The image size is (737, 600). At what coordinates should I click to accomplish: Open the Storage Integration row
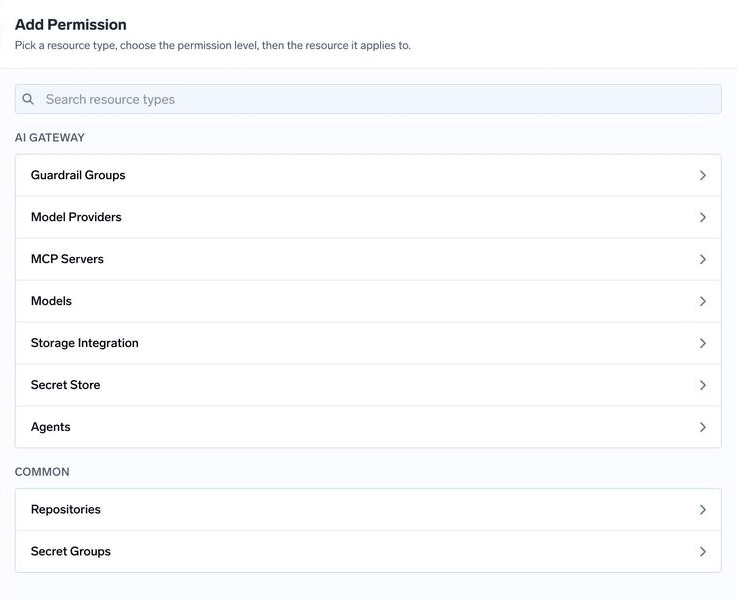(x=368, y=343)
